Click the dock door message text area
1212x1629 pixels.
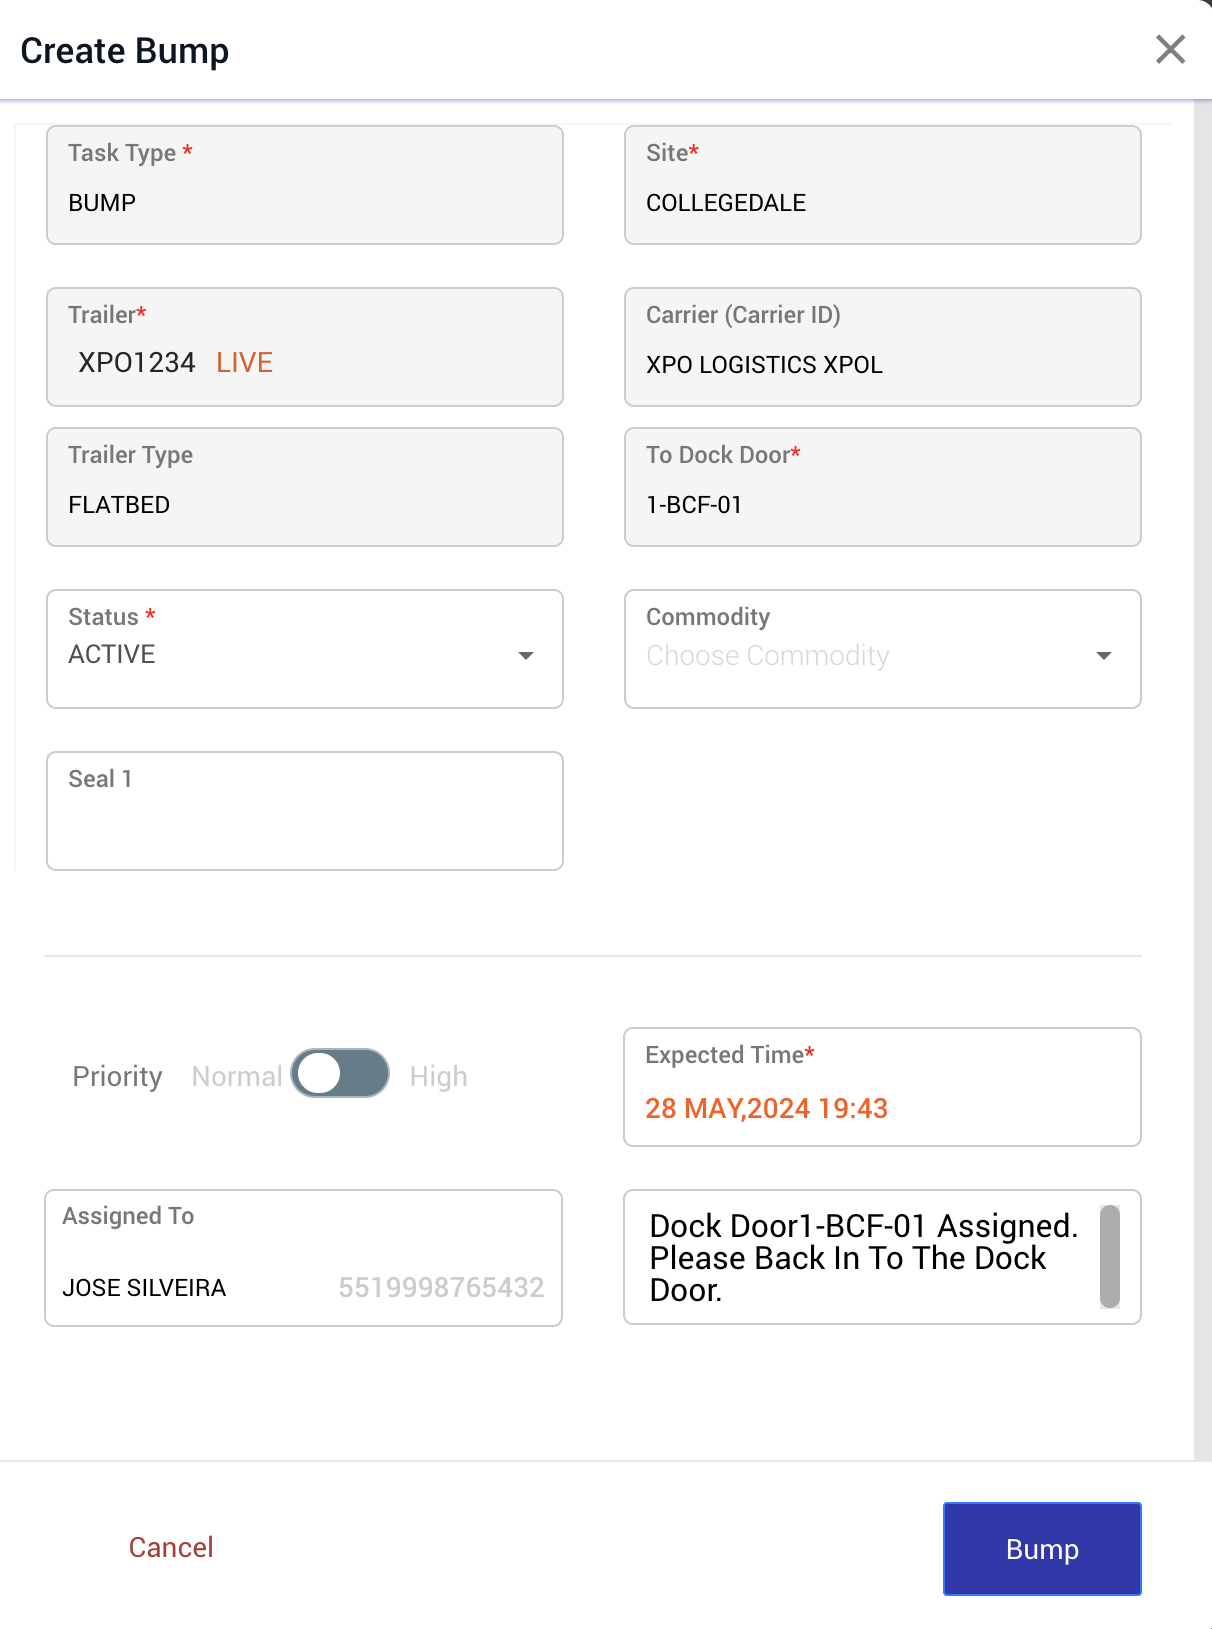coord(883,1257)
